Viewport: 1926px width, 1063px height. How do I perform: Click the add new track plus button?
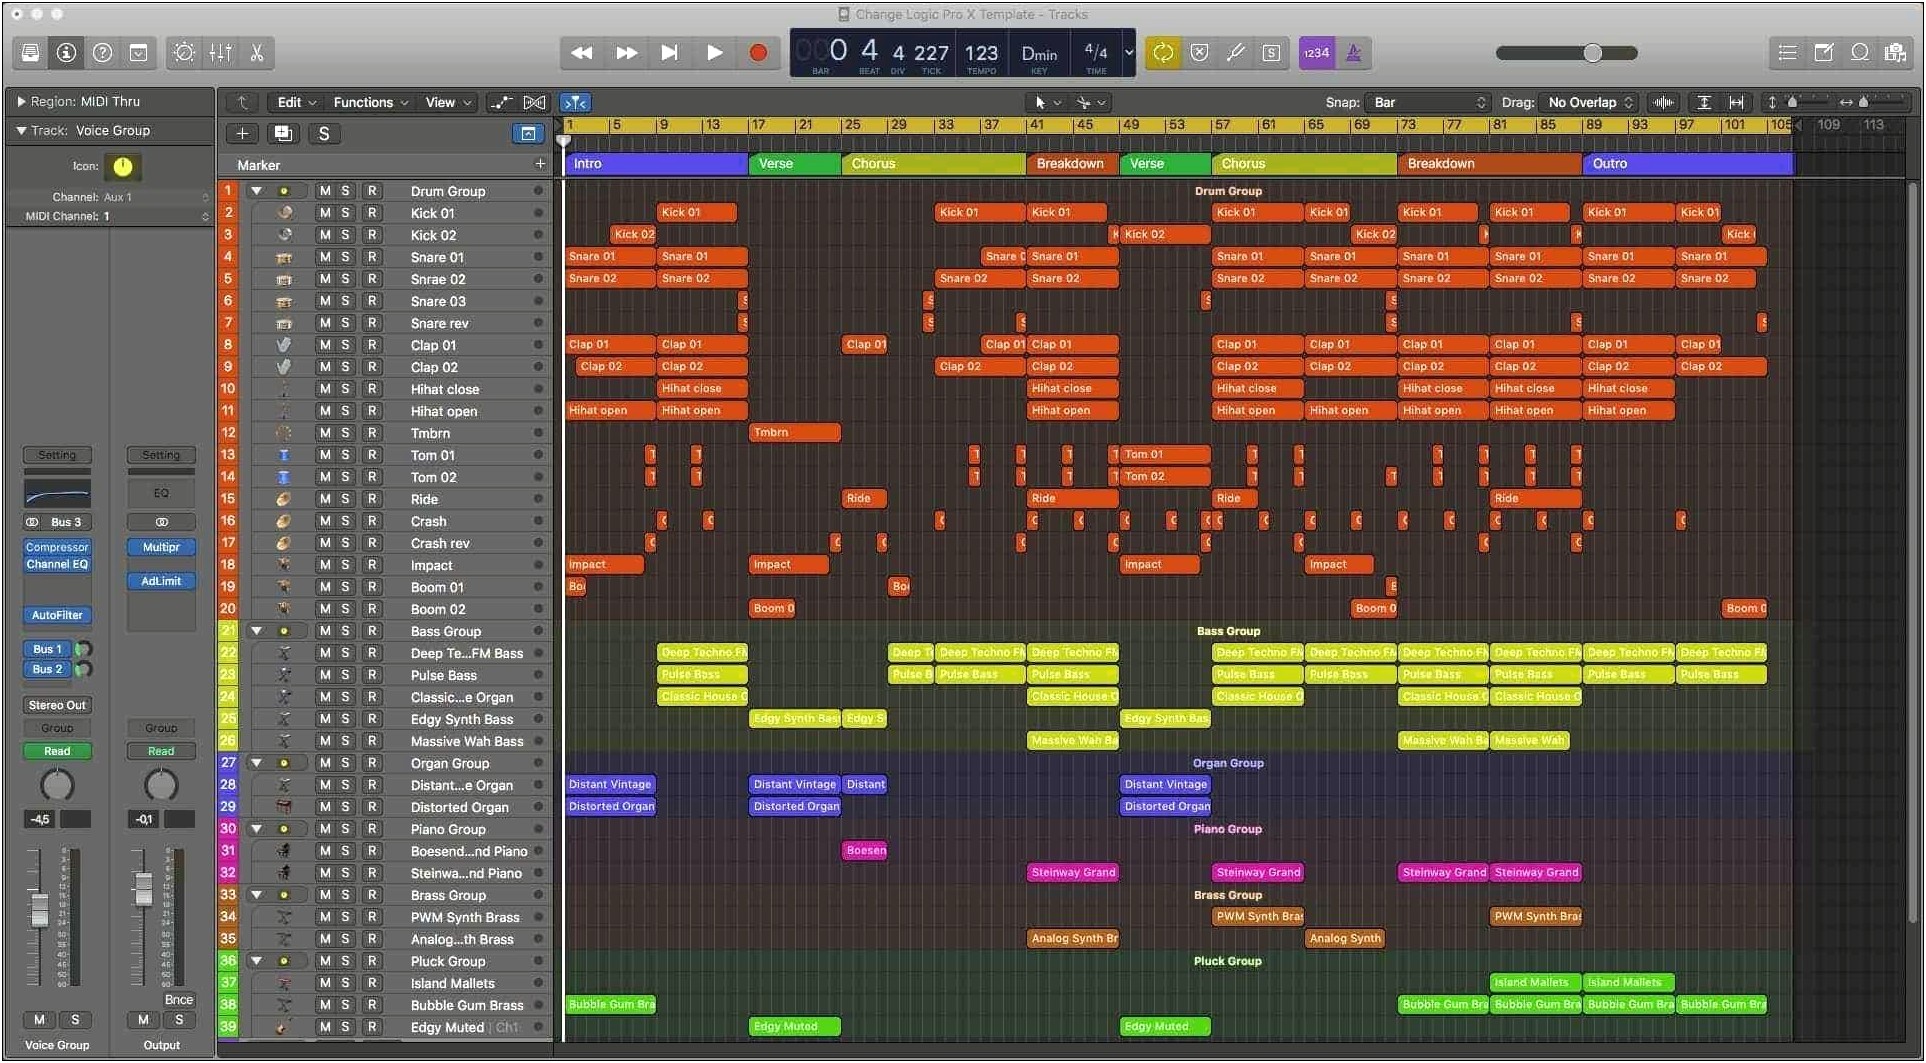tap(242, 134)
